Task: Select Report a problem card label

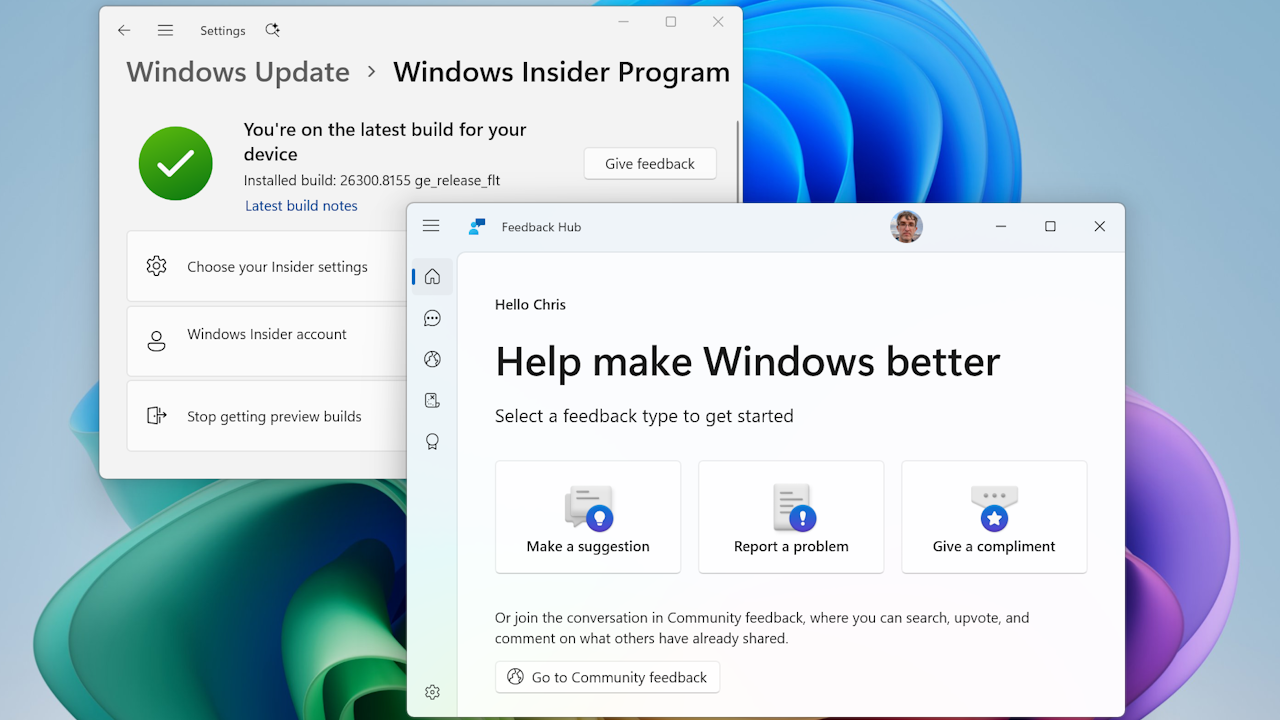Action: point(791,546)
